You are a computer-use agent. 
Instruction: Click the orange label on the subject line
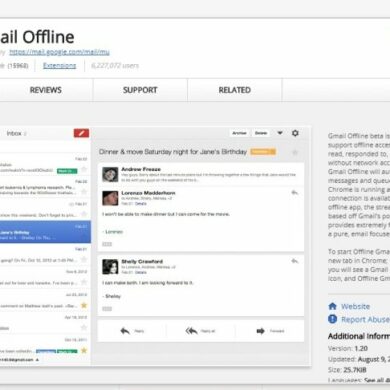(x=263, y=152)
